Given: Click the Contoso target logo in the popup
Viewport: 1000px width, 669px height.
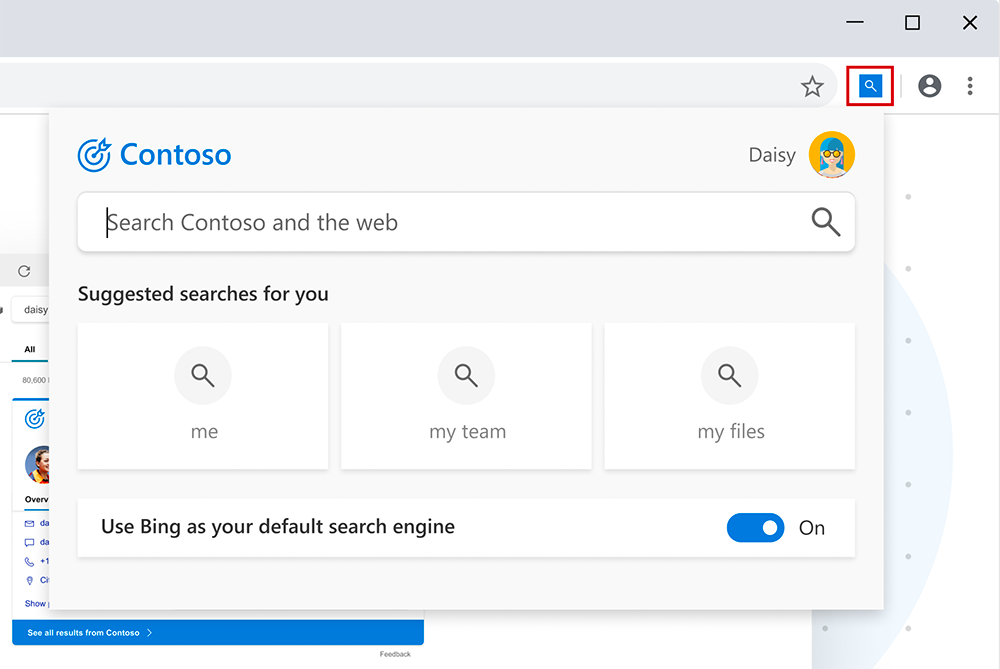Looking at the screenshot, I should pos(94,155).
